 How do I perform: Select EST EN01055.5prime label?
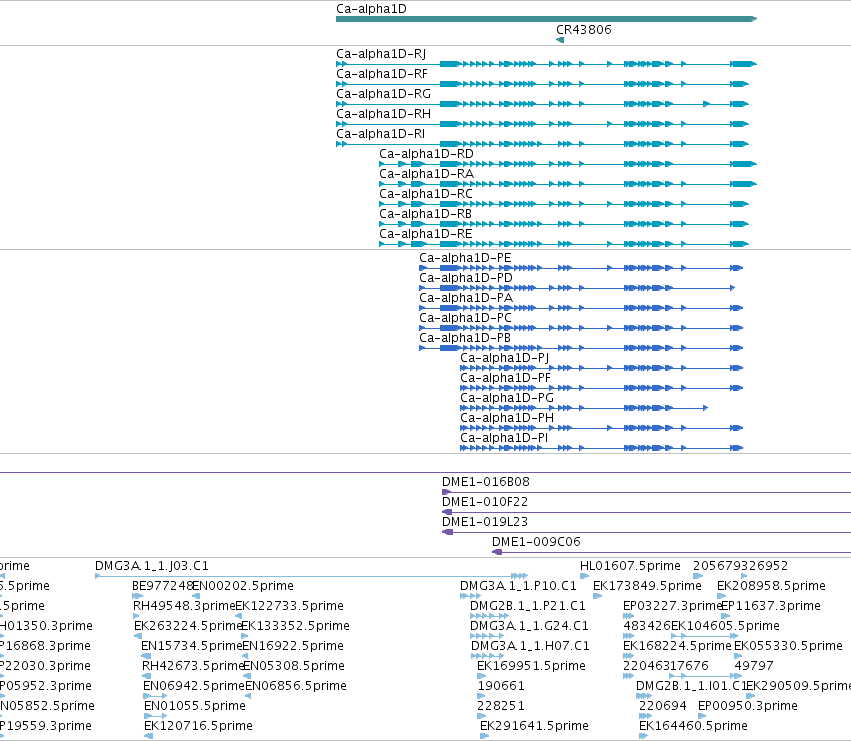[x=195, y=706]
